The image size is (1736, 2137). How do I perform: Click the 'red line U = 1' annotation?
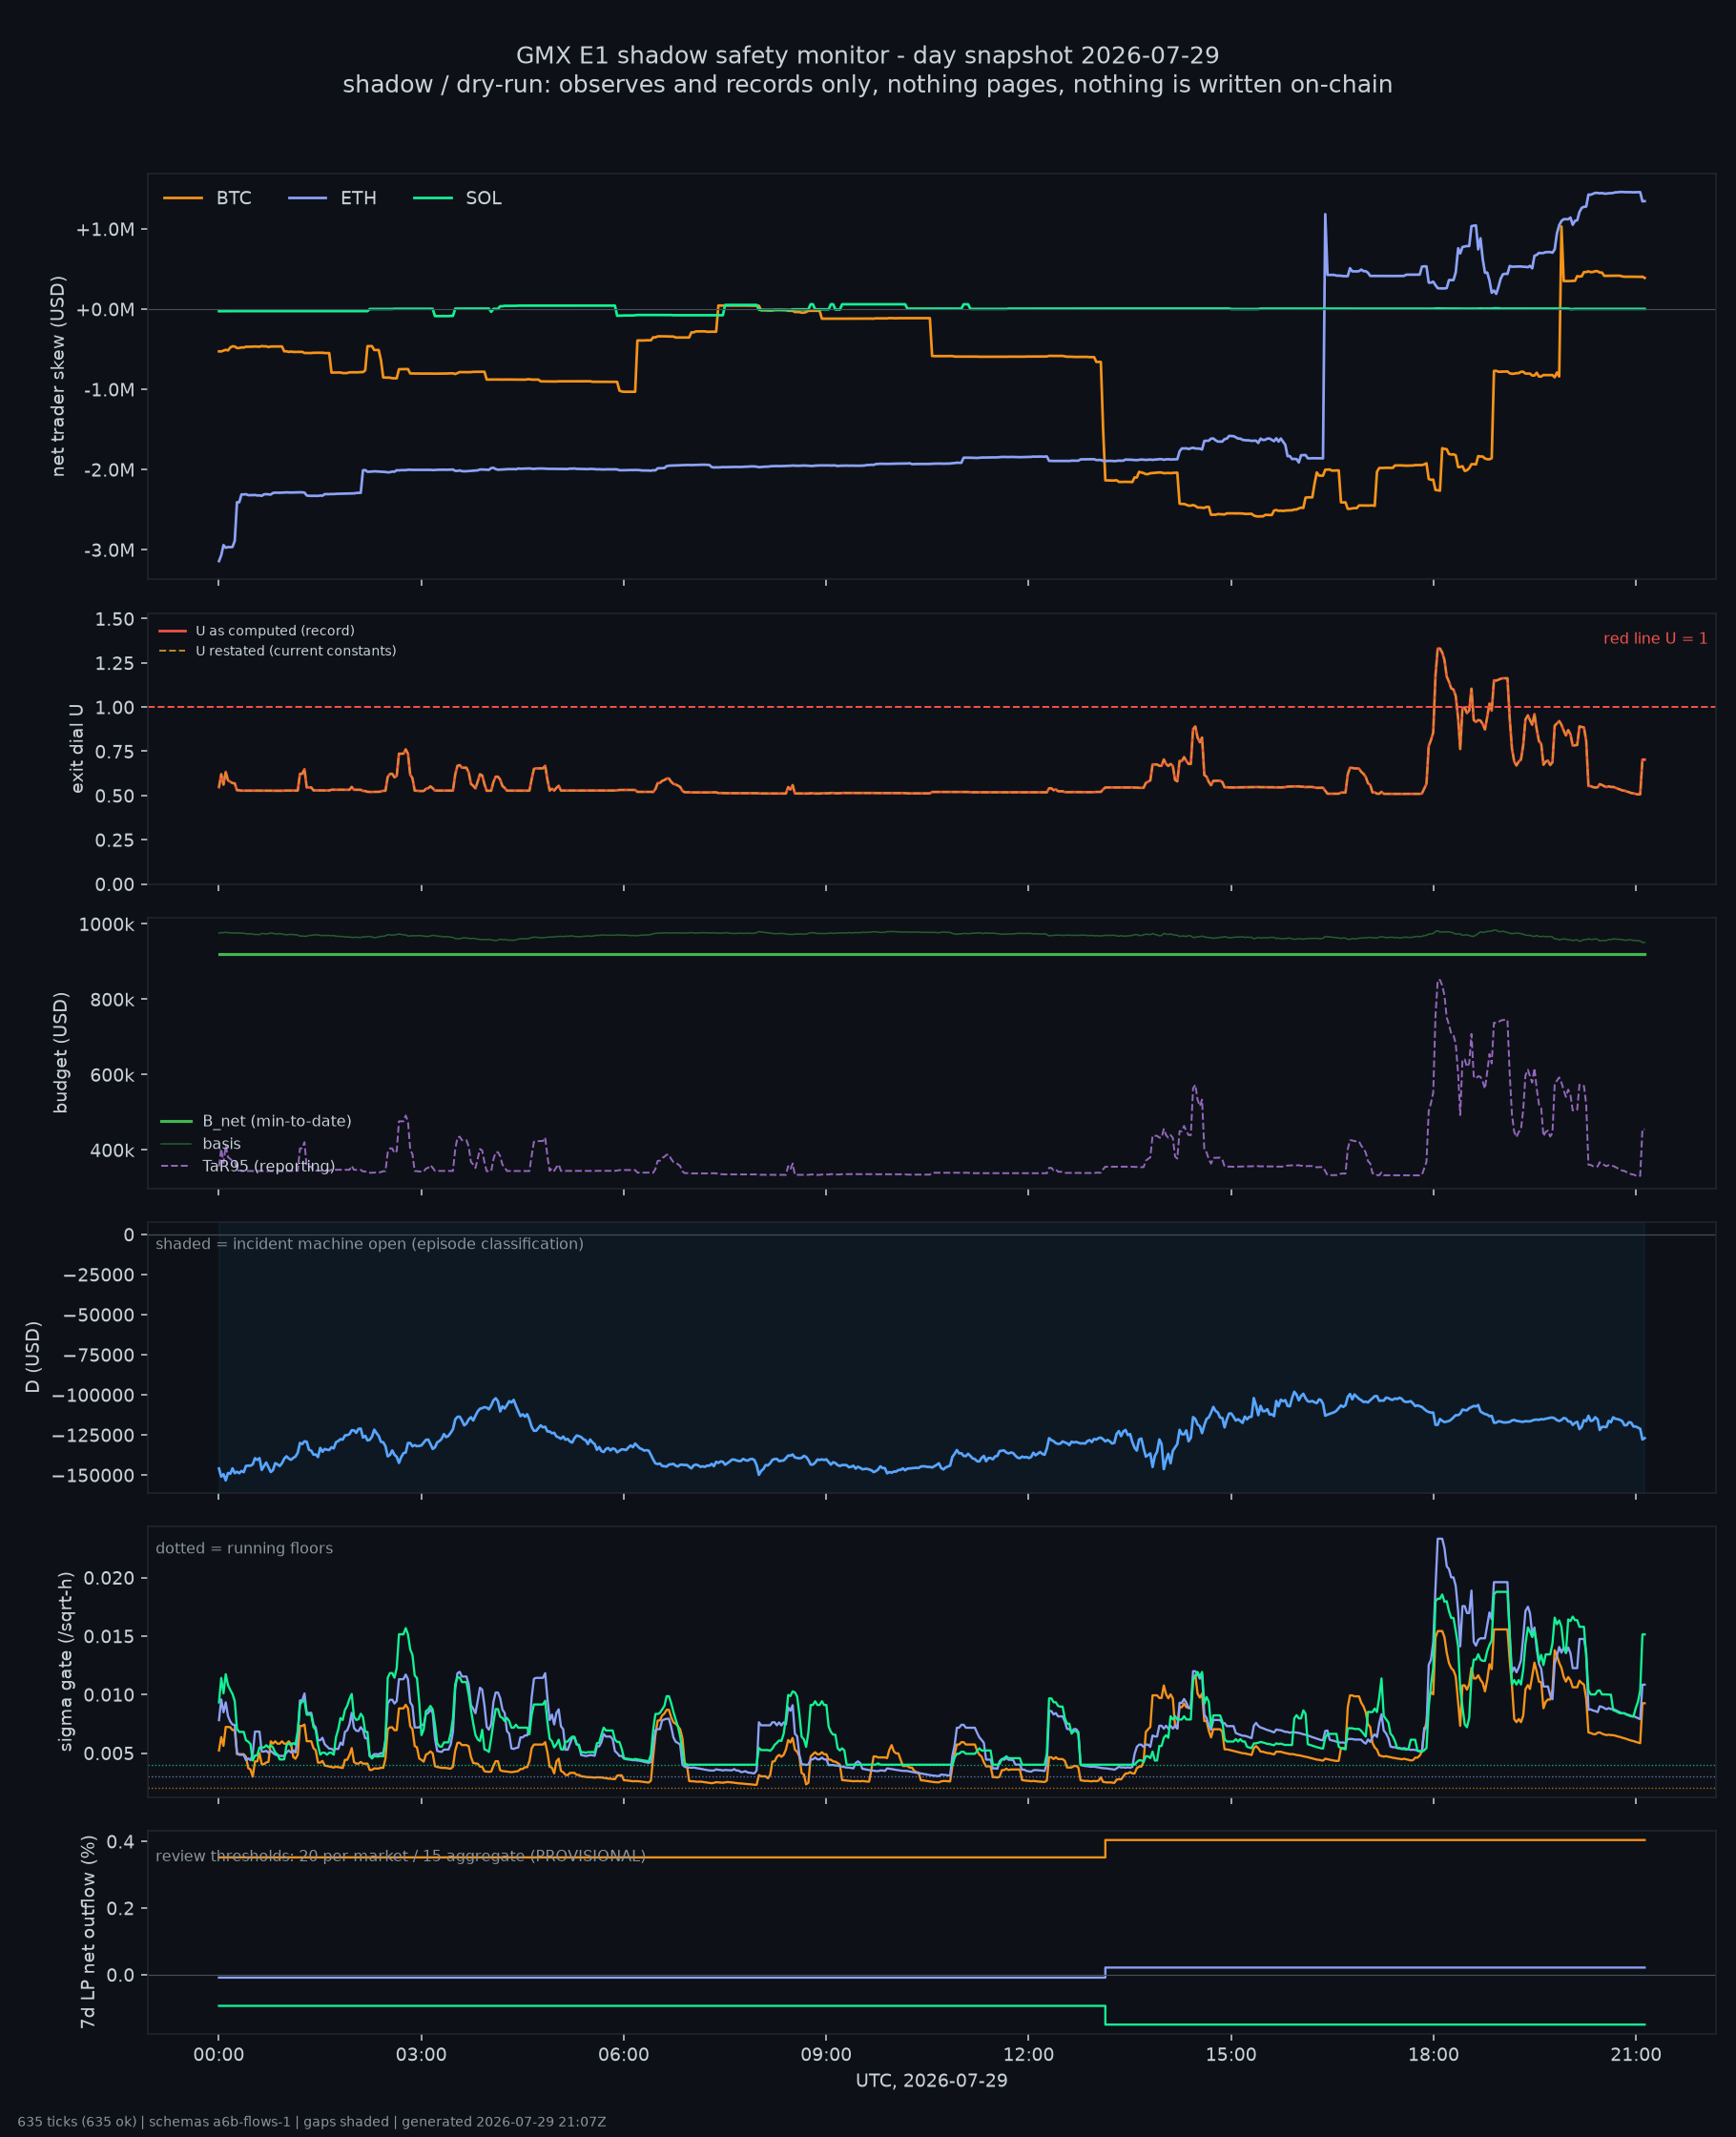coord(1655,638)
